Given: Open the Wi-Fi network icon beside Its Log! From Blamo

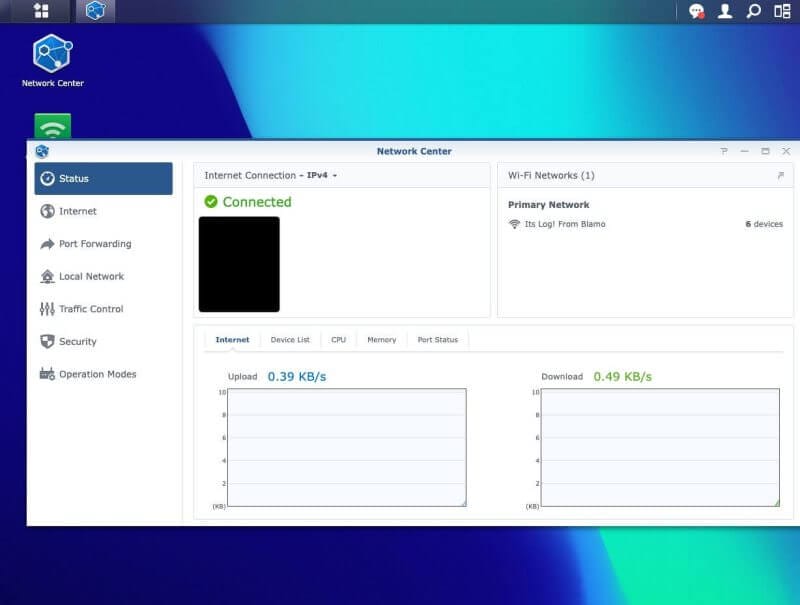Looking at the screenshot, I should (x=513, y=224).
